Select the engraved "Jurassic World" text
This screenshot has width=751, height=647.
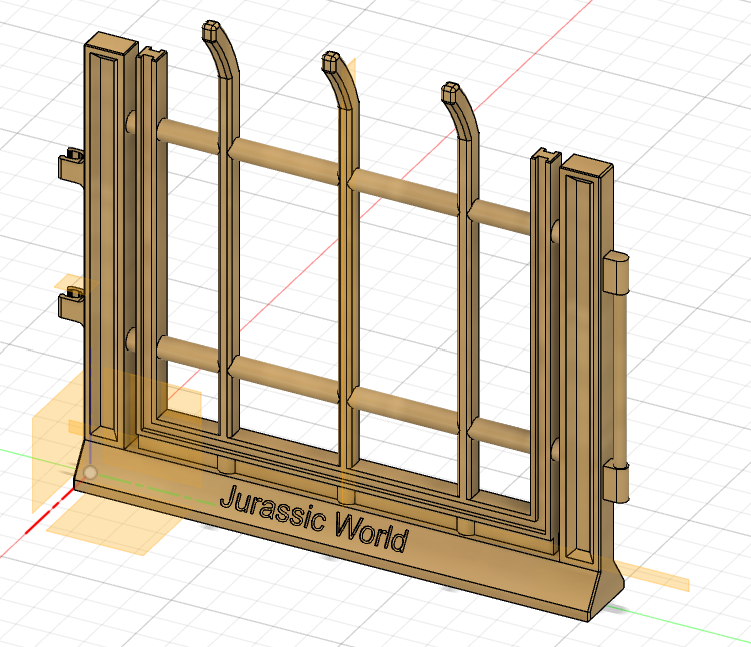pyautogui.click(x=314, y=519)
